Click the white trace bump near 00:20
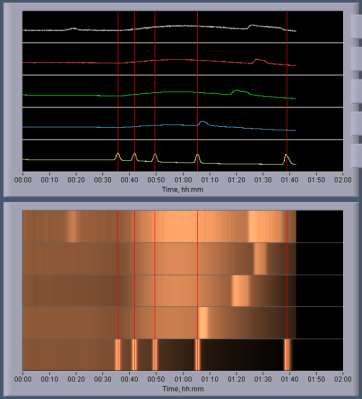 point(74,29)
